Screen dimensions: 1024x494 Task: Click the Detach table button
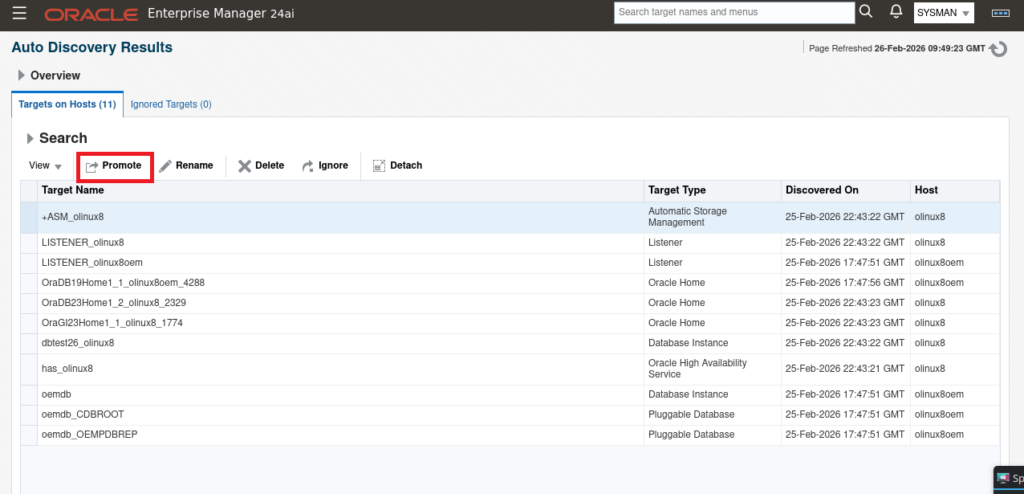pos(397,165)
